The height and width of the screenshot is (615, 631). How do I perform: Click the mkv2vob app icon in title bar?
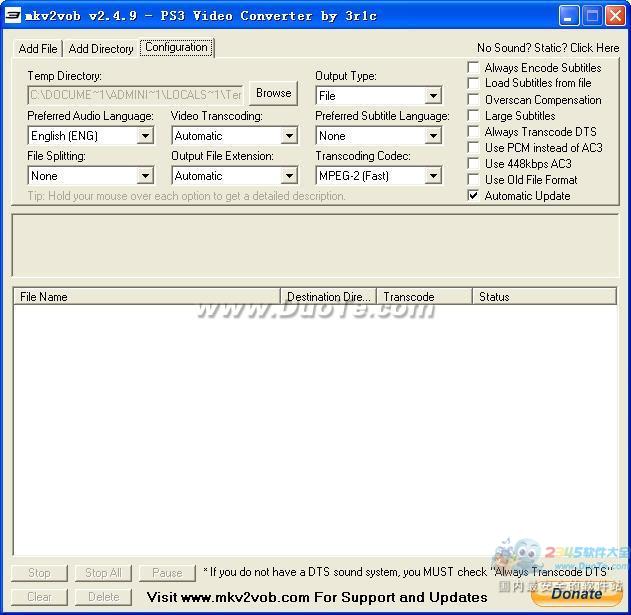coord(14,15)
